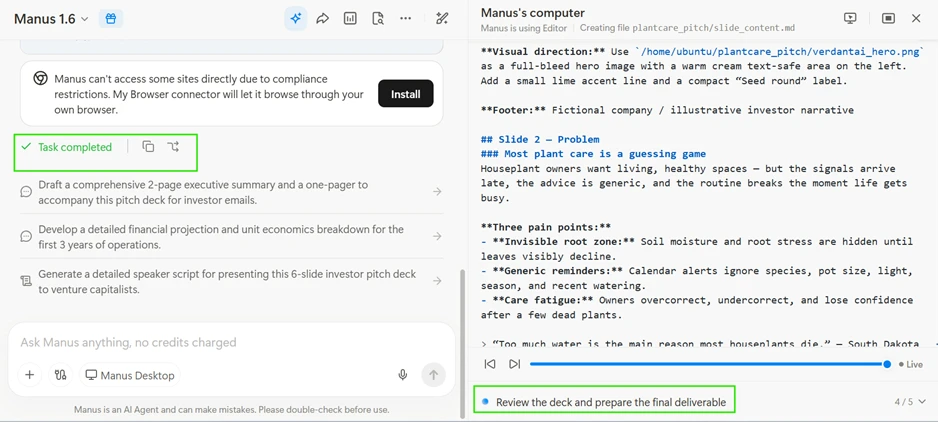This screenshot has height=422, width=938.
Task: Click arrow next to executive summary suggestion
Action: pos(437,192)
